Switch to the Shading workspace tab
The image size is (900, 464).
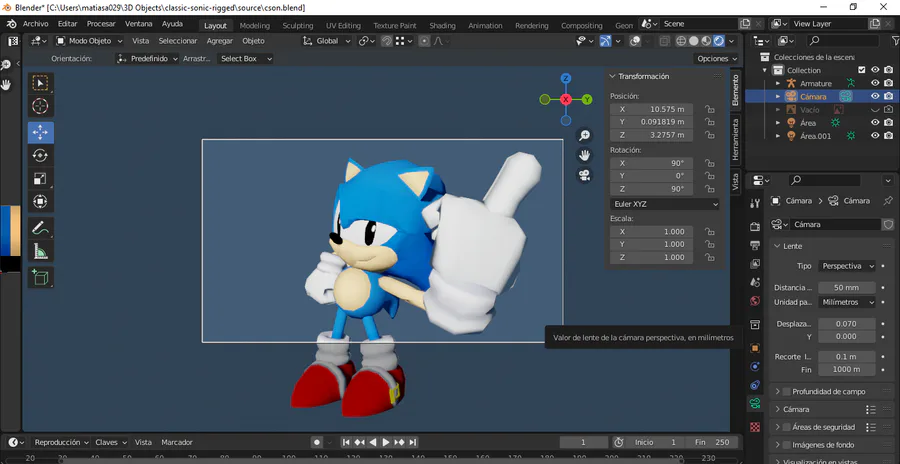click(x=443, y=26)
